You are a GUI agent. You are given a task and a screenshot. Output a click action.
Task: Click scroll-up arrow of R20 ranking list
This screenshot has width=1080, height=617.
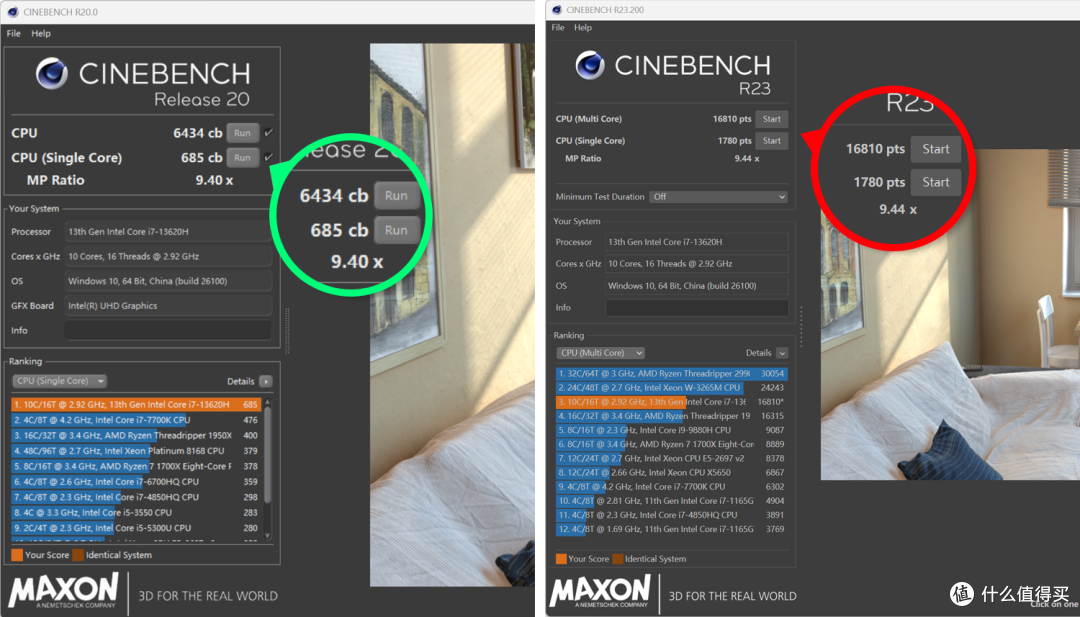click(x=267, y=402)
